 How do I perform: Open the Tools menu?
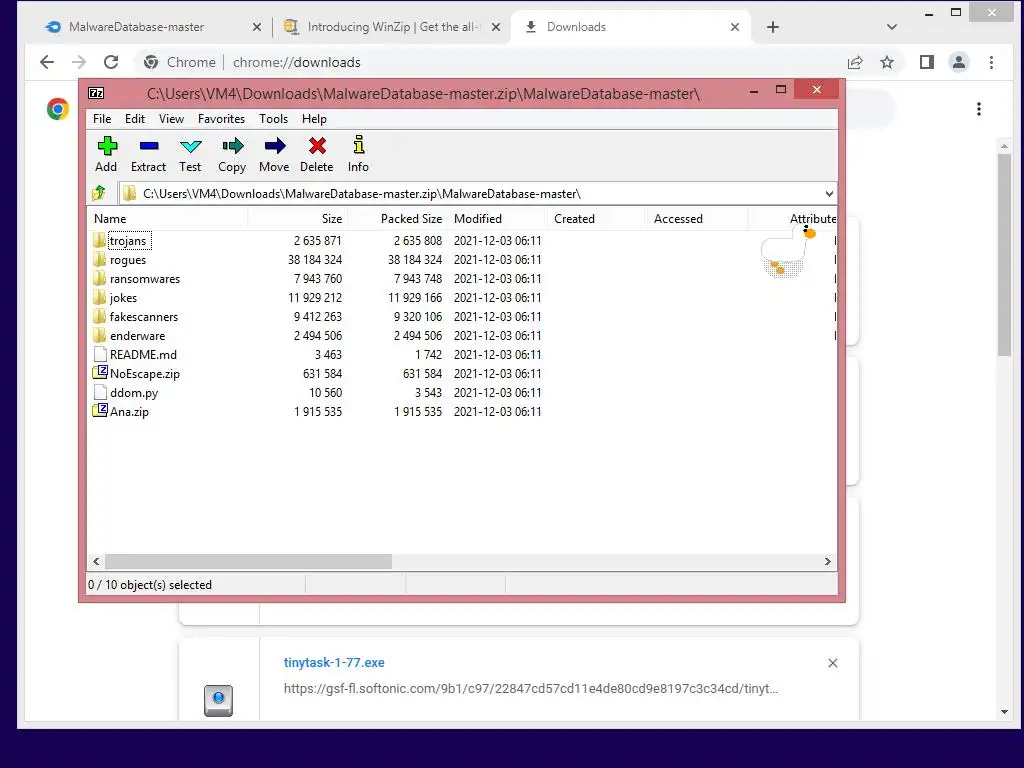point(274,119)
